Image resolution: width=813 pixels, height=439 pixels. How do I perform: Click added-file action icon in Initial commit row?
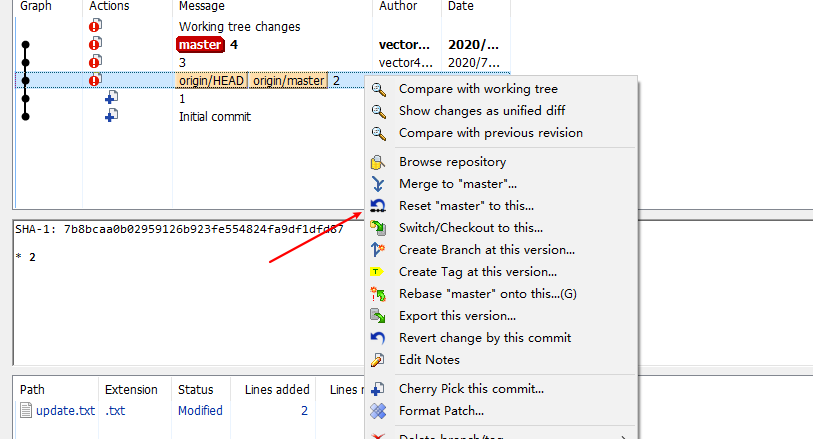coord(111,116)
